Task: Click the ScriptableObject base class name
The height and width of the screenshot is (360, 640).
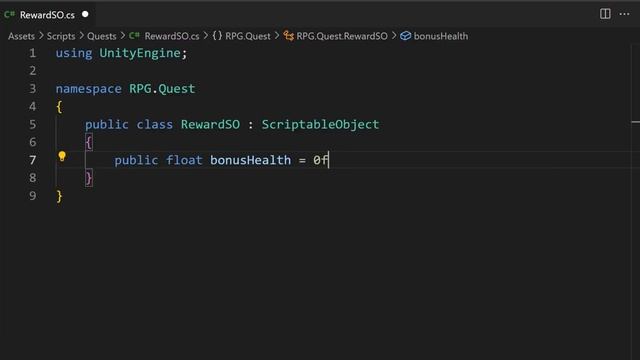Action: (x=320, y=124)
